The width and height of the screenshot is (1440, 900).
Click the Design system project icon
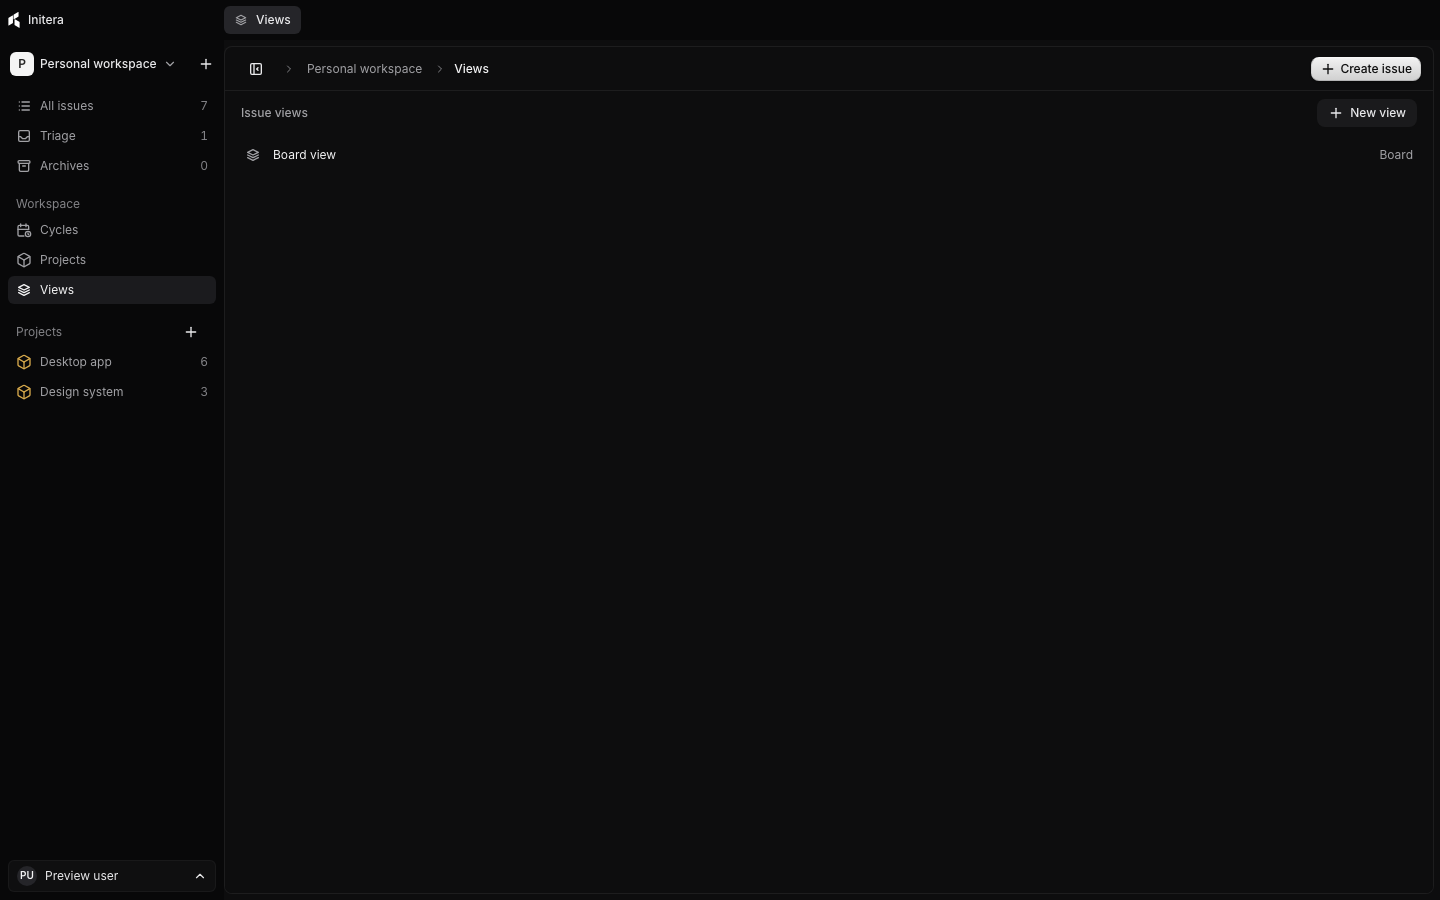pyautogui.click(x=24, y=392)
